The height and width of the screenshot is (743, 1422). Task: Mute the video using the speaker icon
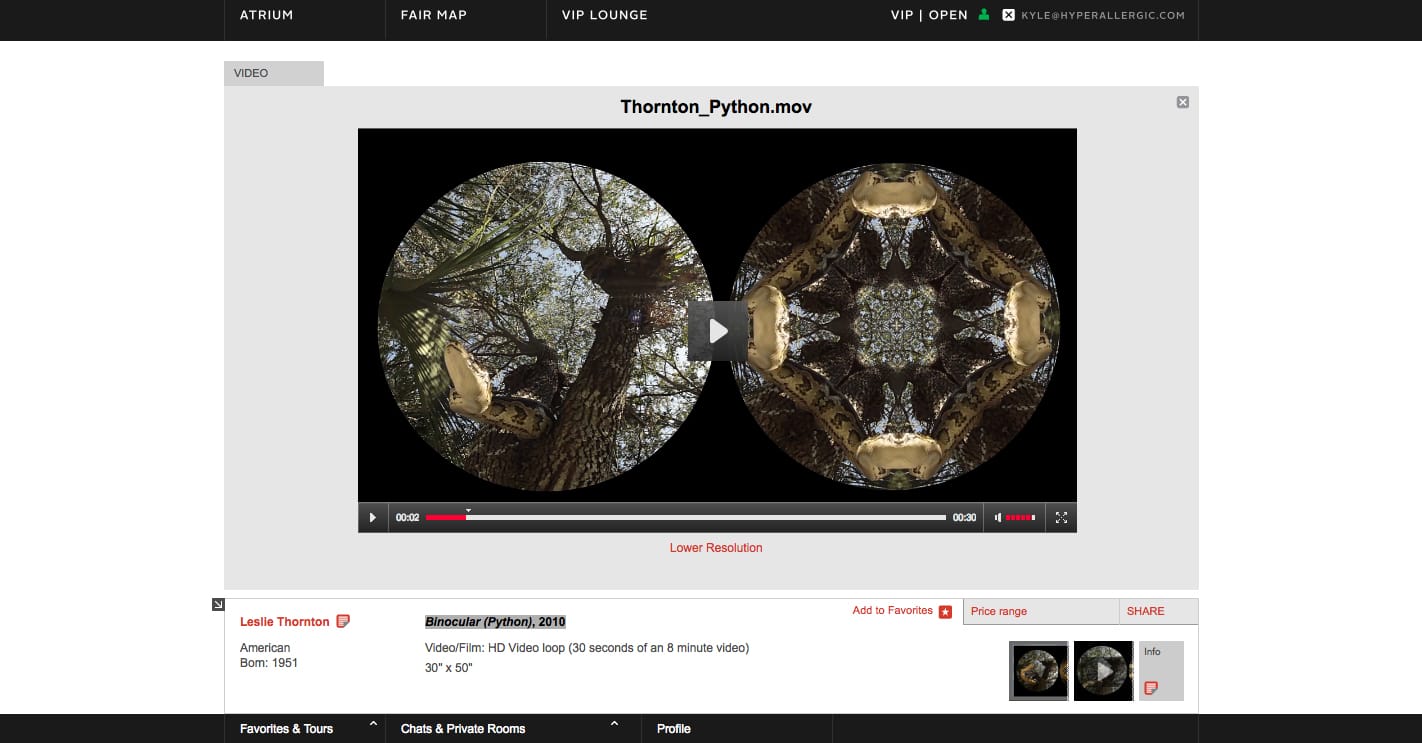997,518
